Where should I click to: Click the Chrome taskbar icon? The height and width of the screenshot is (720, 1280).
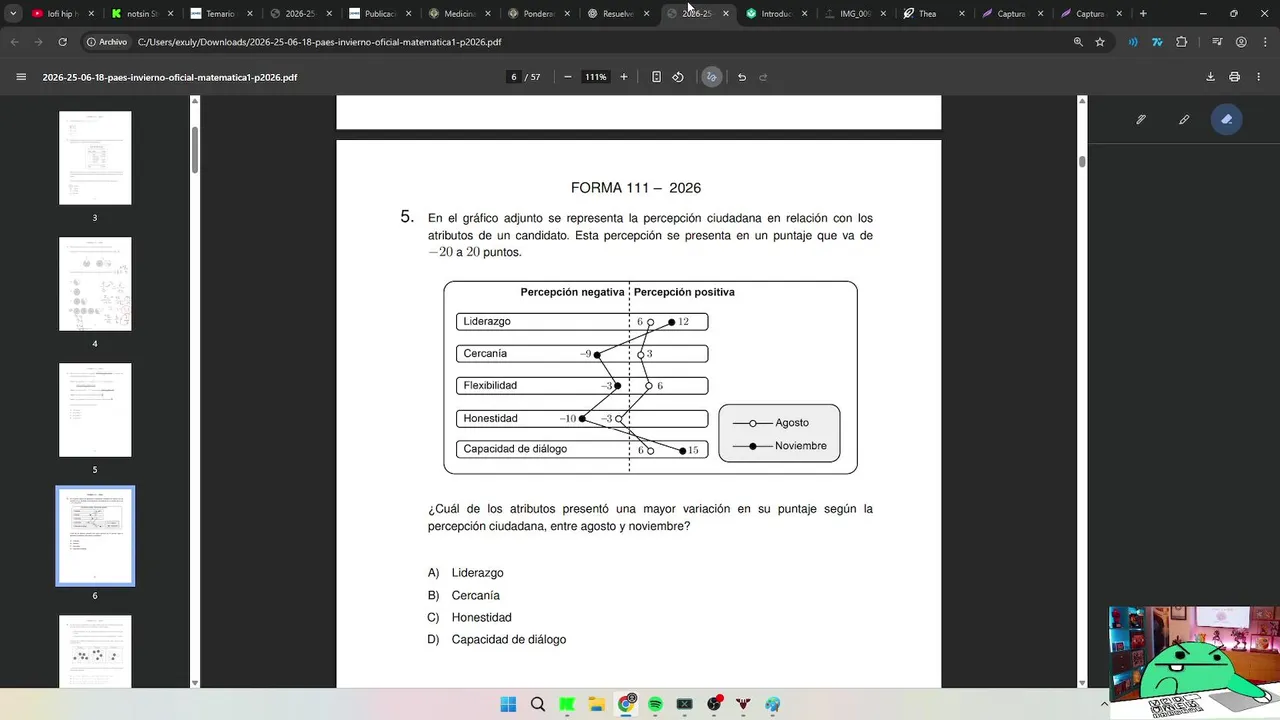pyautogui.click(x=626, y=704)
